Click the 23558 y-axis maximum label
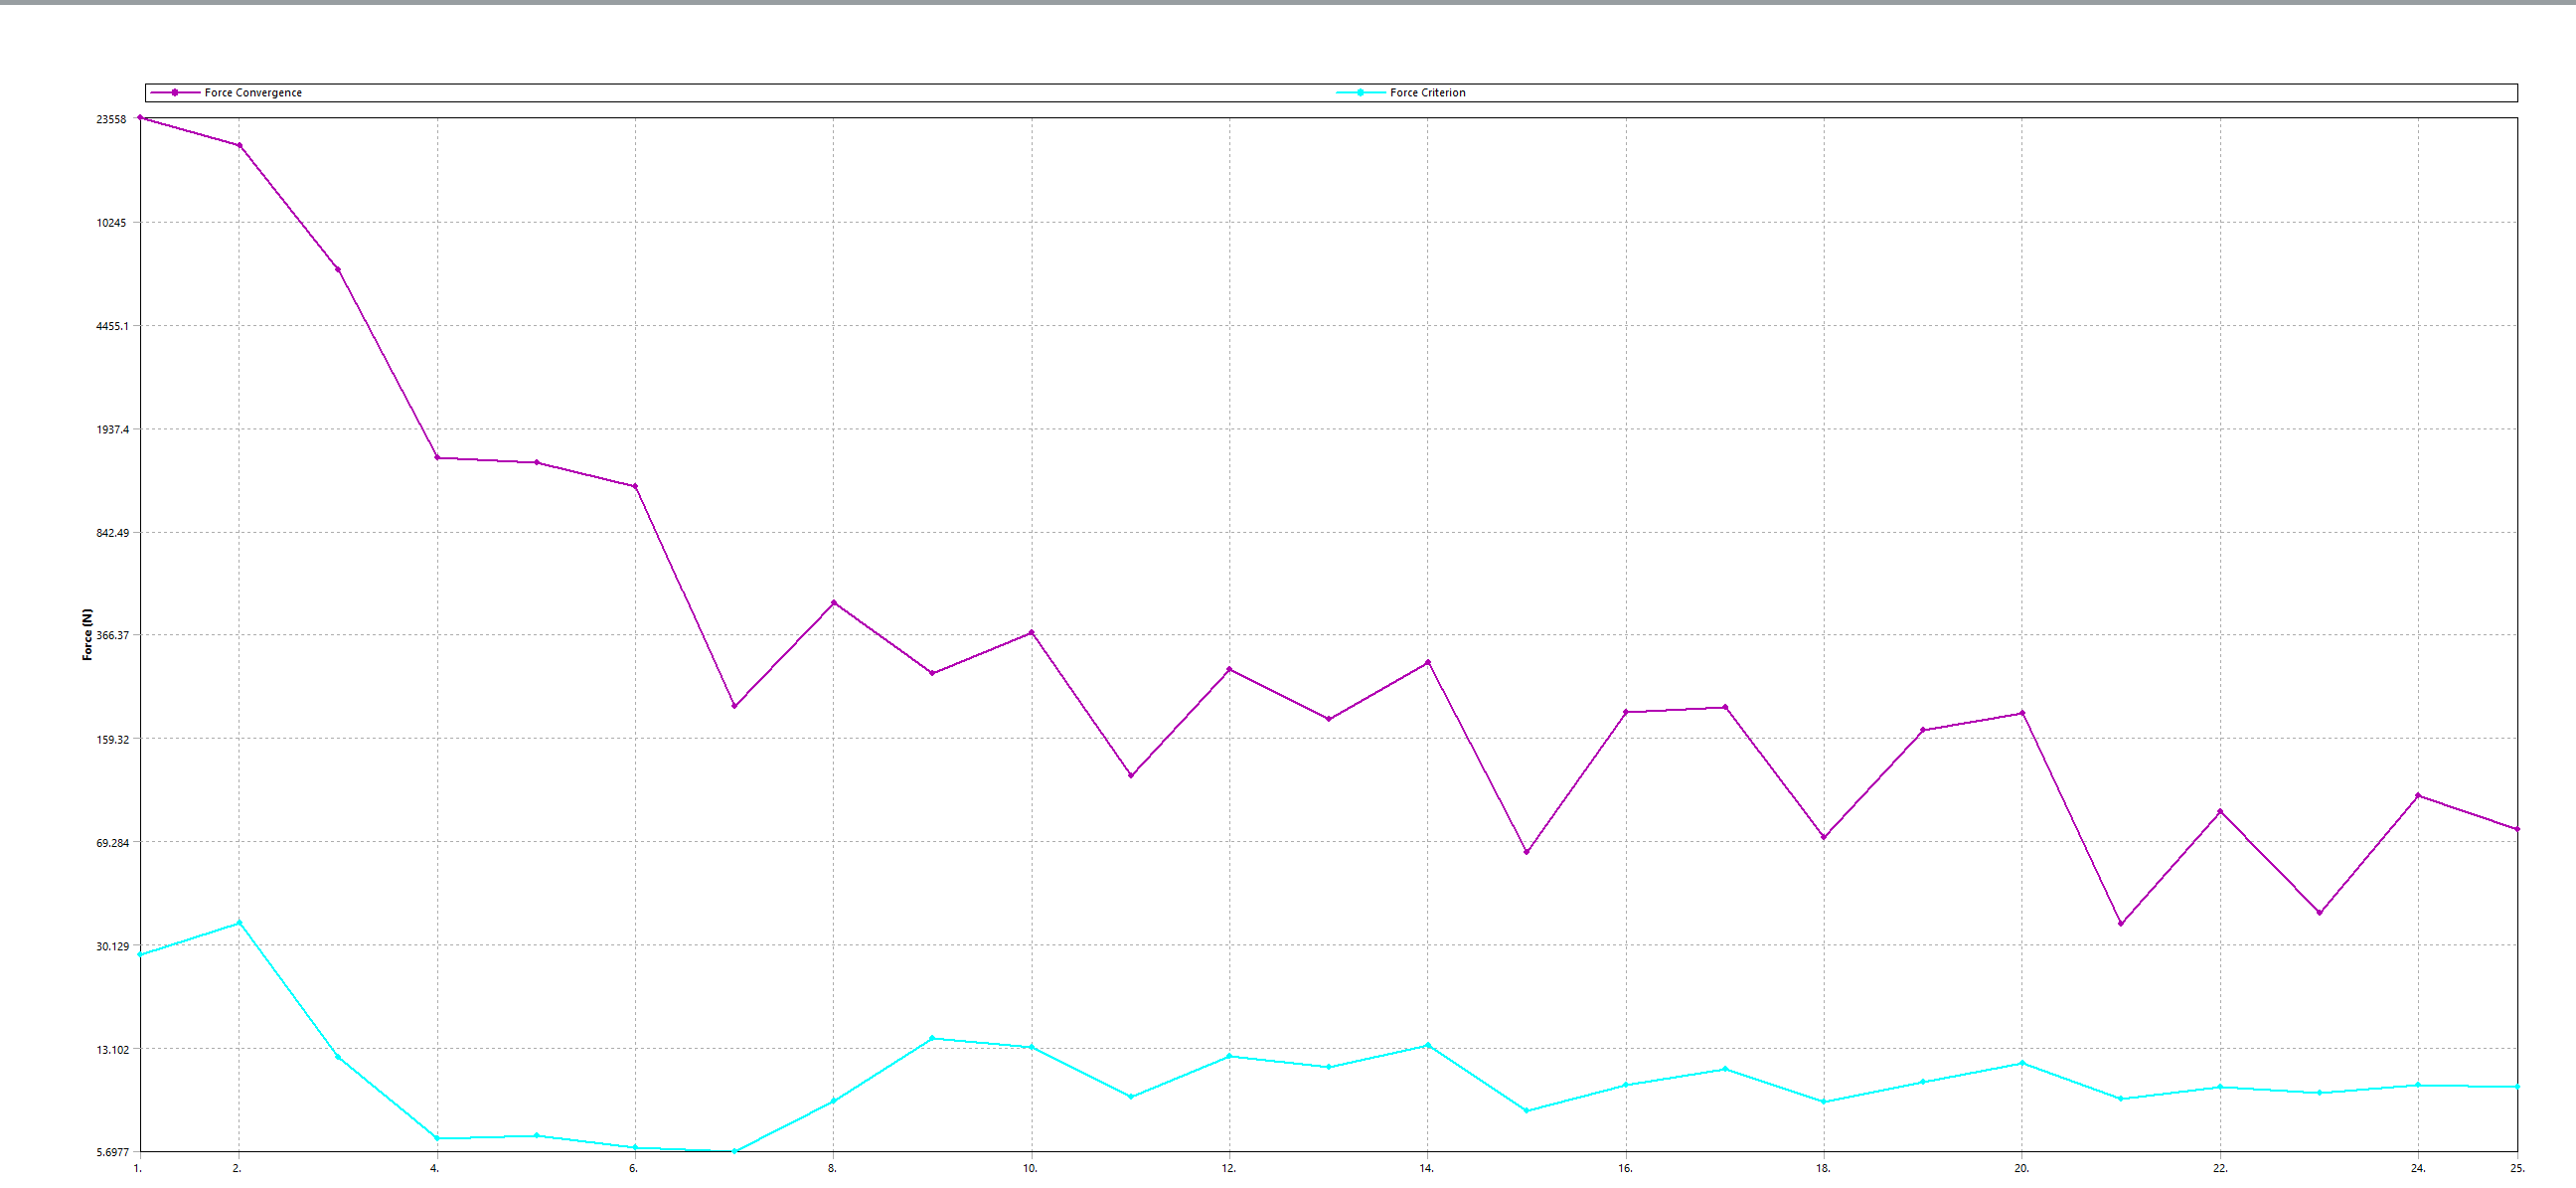Image resolution: width=2576 pixels, height=1188 pixels. (111, 119)
